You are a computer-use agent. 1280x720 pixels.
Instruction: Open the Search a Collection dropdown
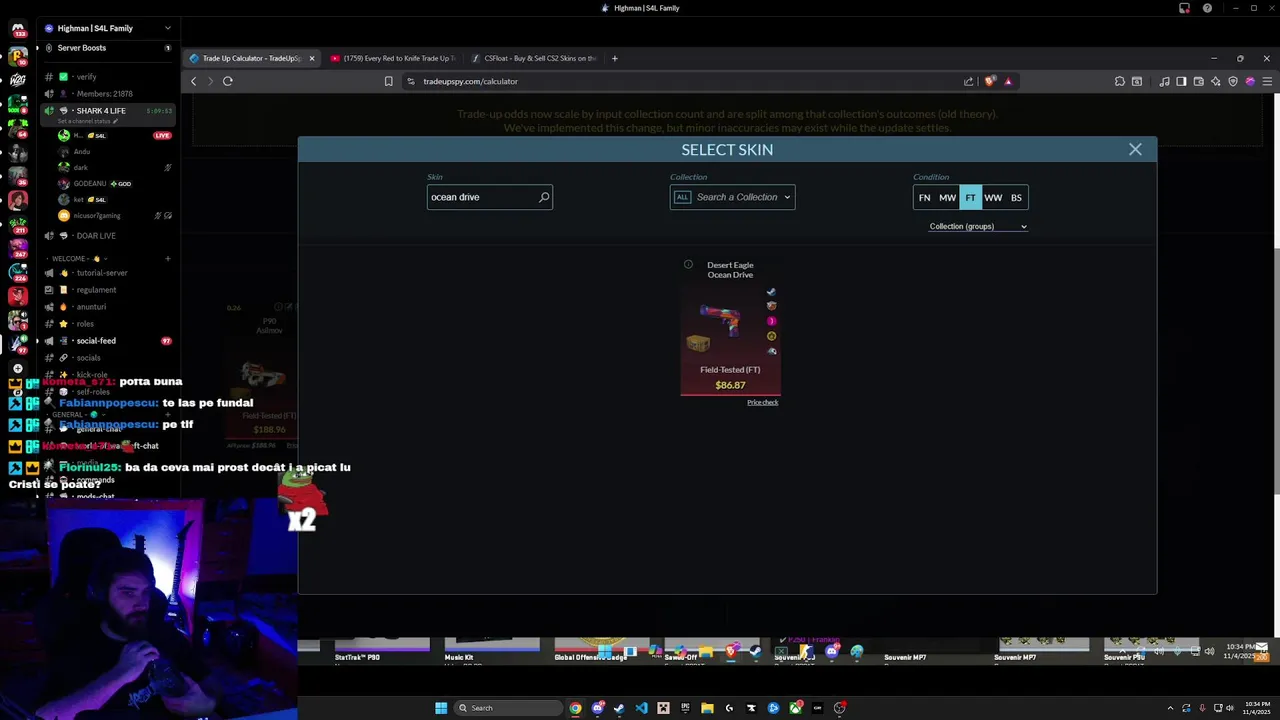(732, 197)
